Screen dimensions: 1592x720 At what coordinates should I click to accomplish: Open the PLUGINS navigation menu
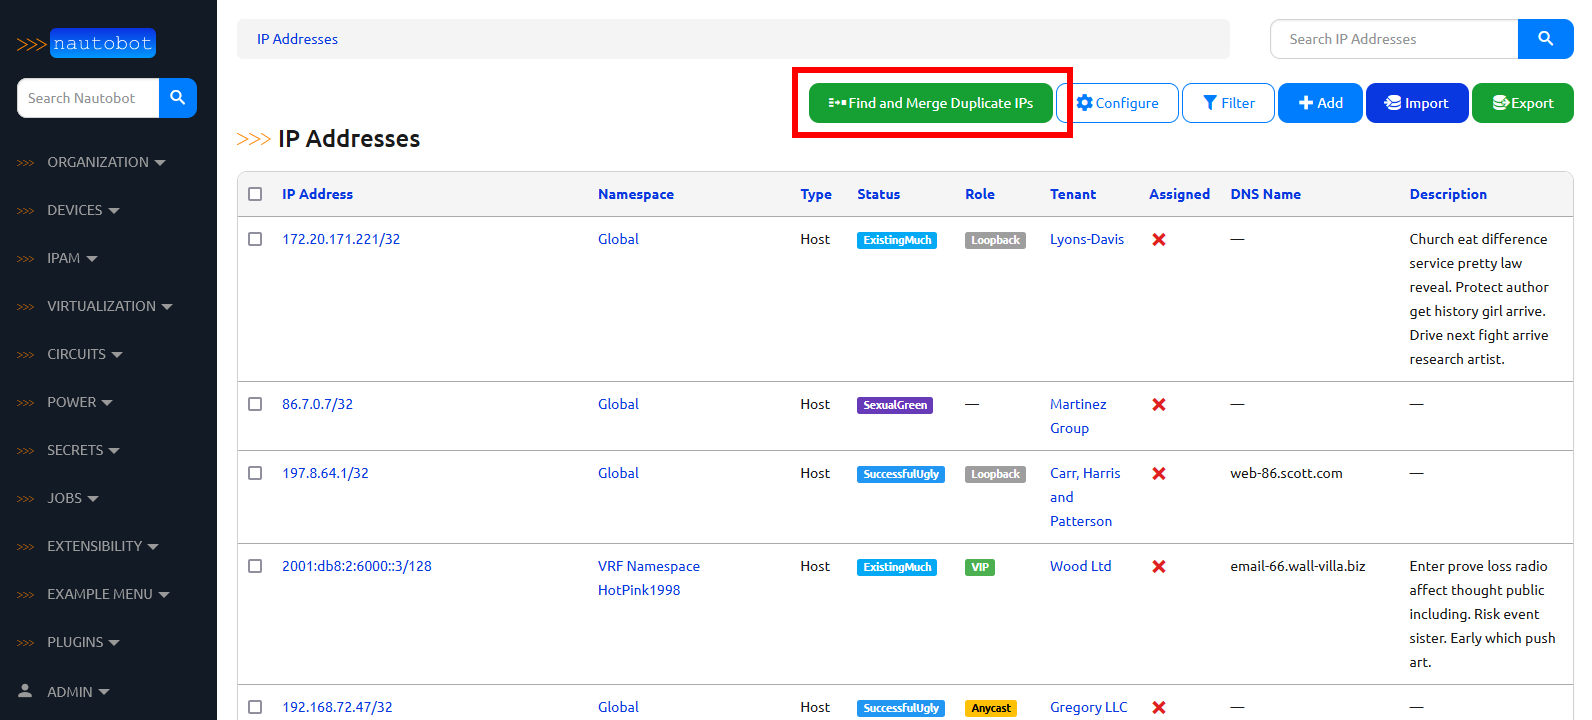(x=83, y=642)
